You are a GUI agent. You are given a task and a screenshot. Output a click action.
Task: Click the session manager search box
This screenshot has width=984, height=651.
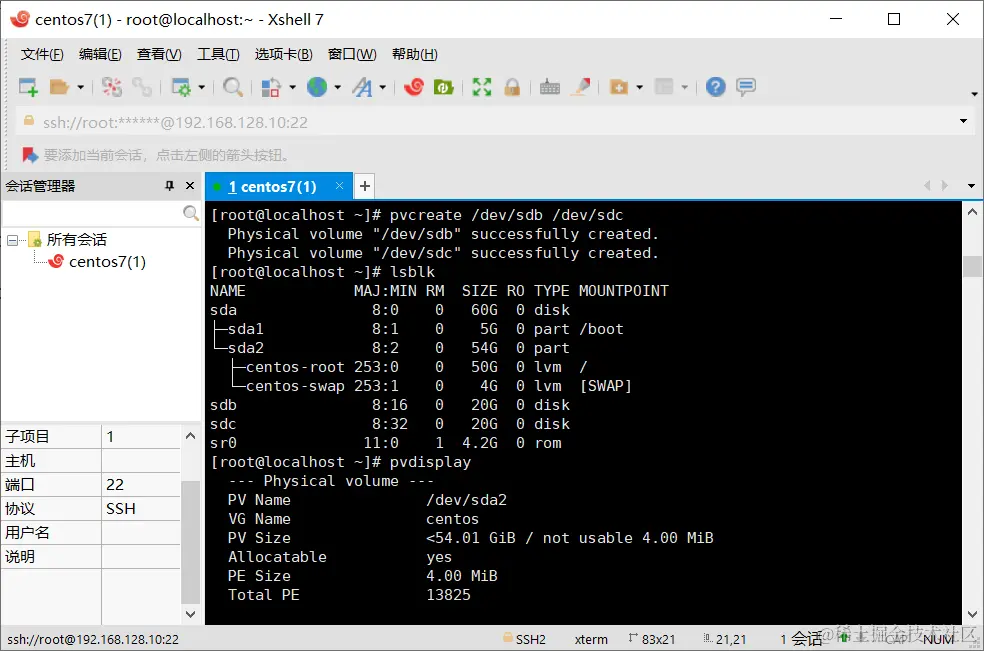[x=92, y=213]
